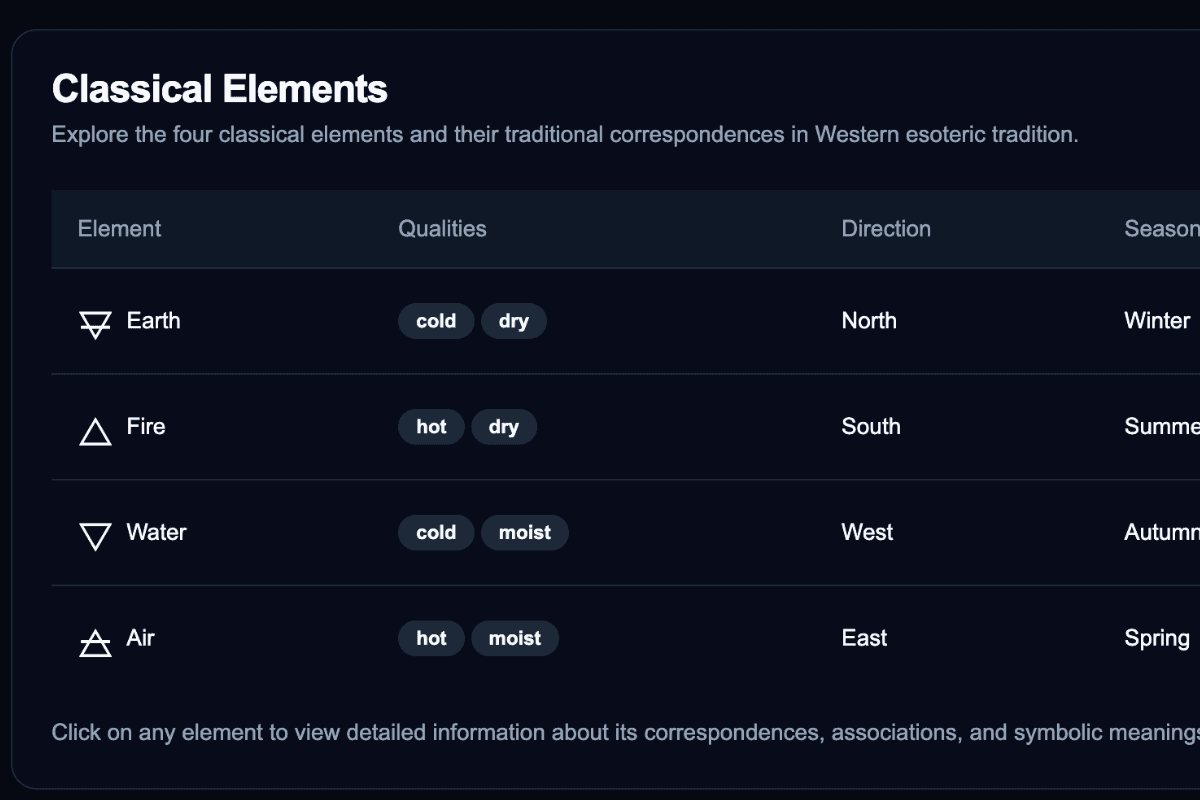1200x800 pixels.
Task: Click the Water downward triangle icon
Action: pos(95,536)
